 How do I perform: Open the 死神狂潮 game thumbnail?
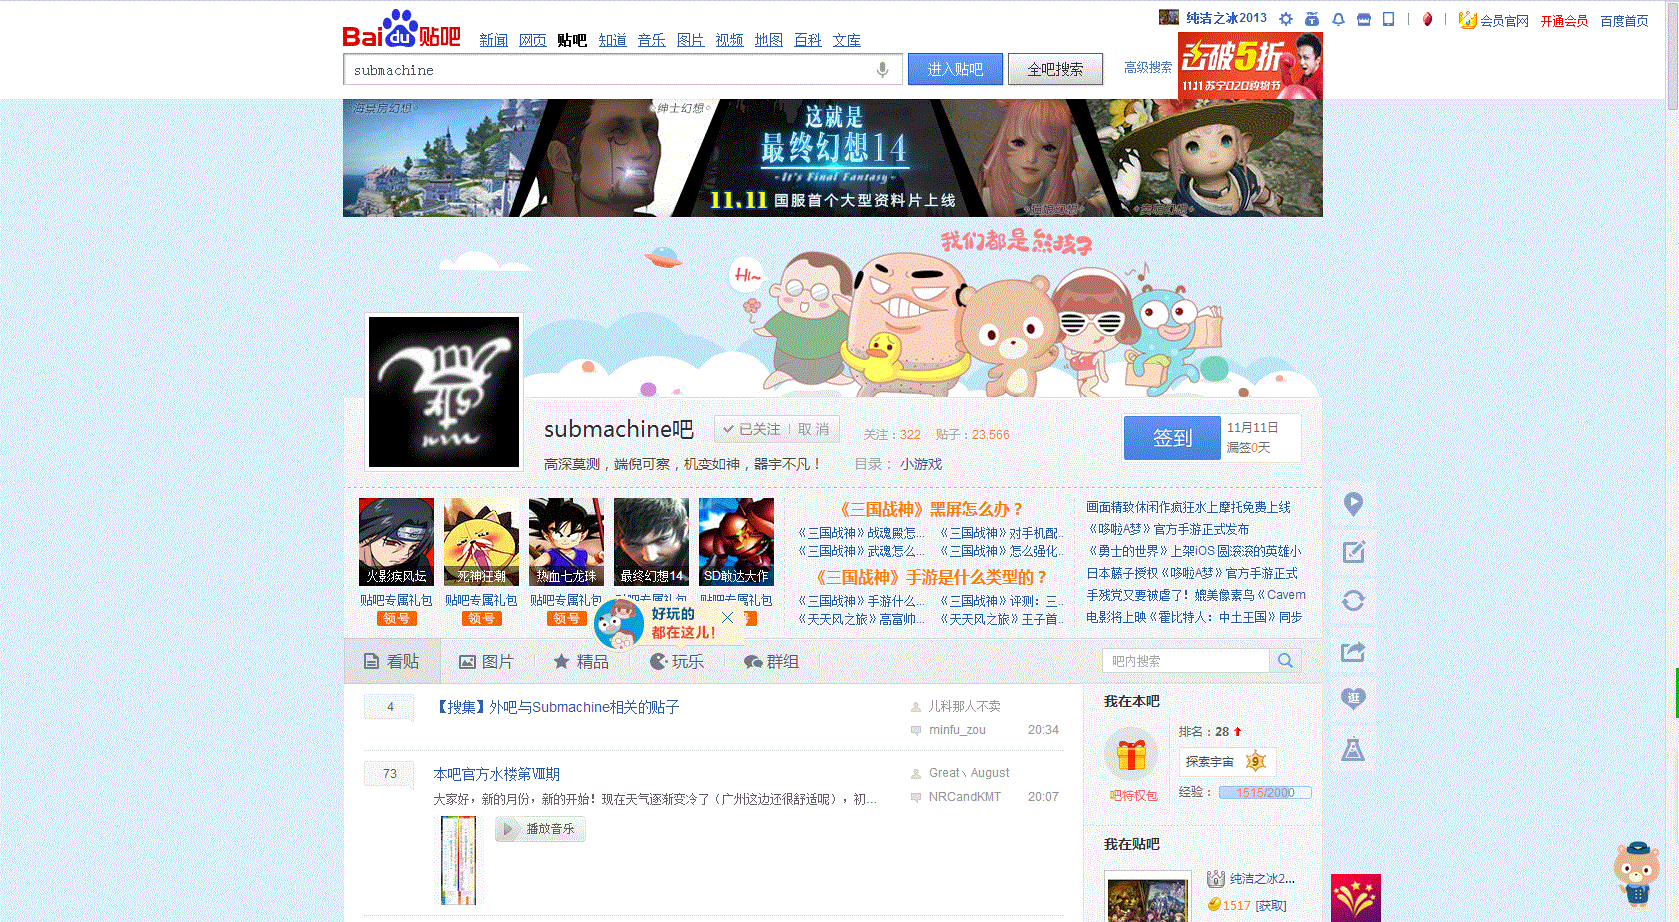click(x=481, y=542)
